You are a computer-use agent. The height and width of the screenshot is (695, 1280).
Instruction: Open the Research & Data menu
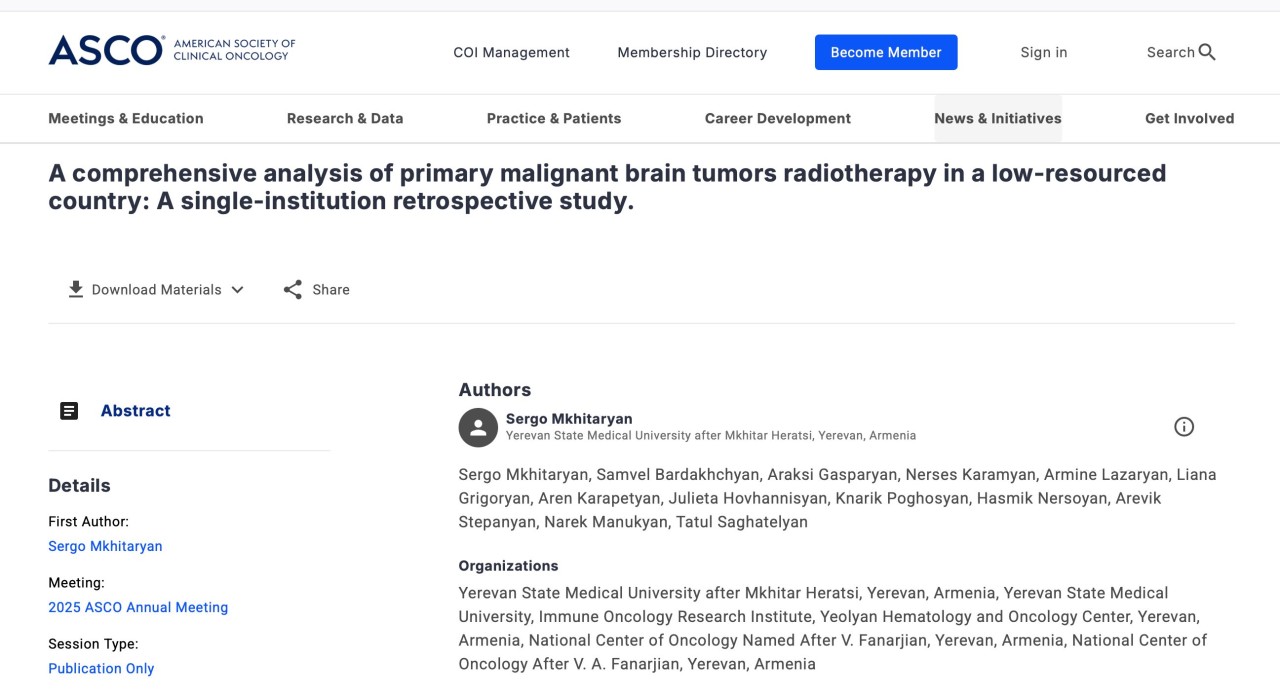tap(345, 118)
